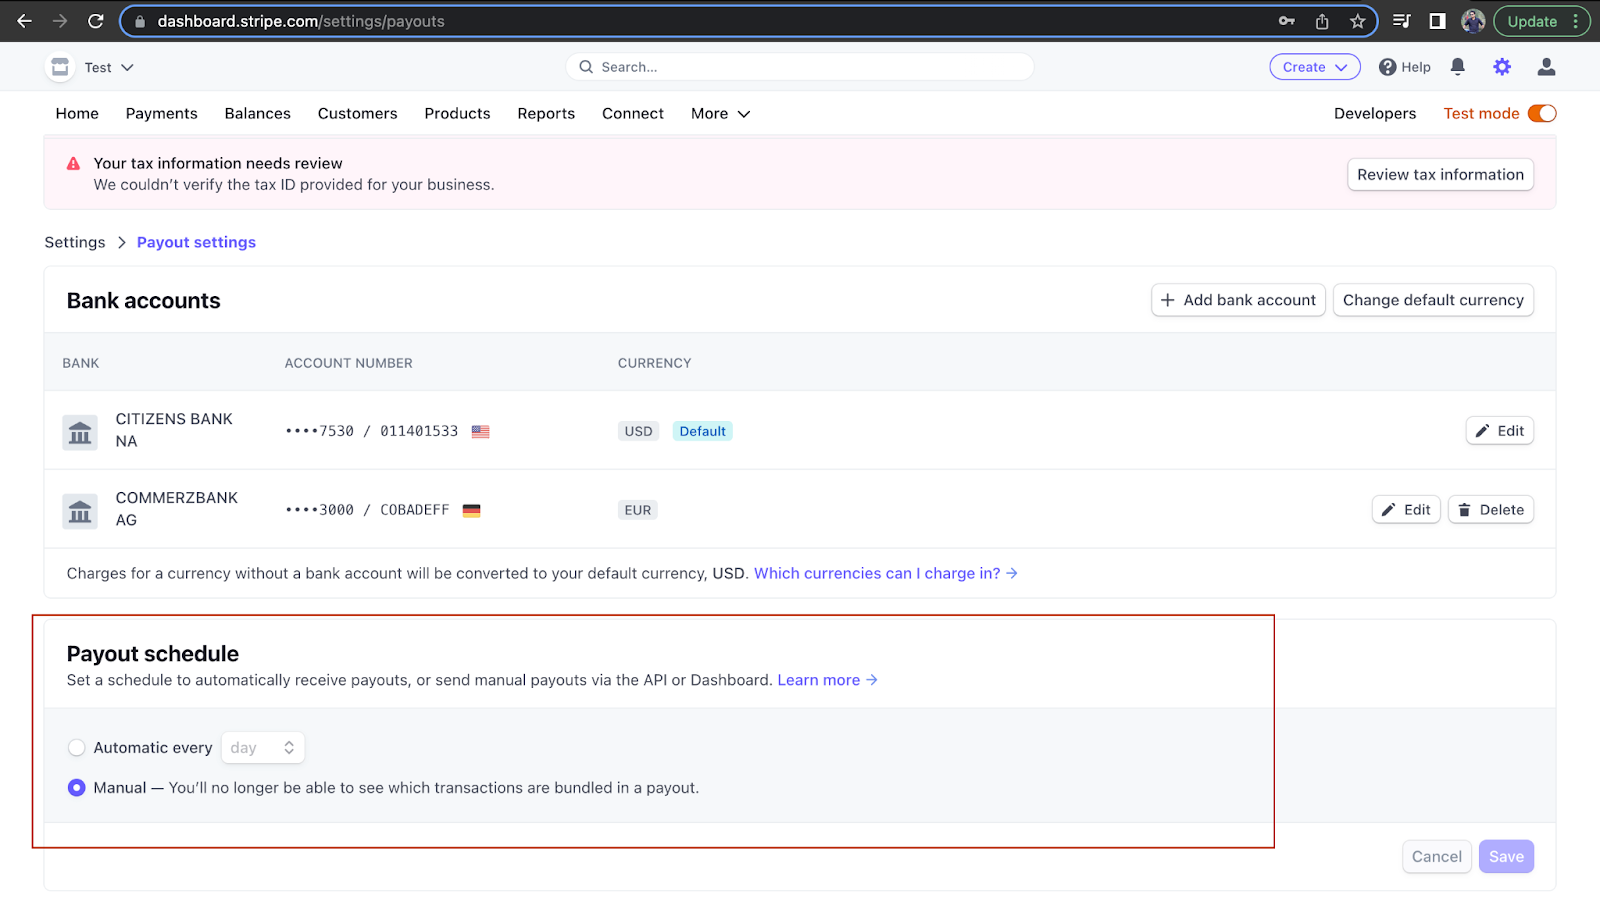
Task: Click the Review tax information button
Action: pos(1440,174)
